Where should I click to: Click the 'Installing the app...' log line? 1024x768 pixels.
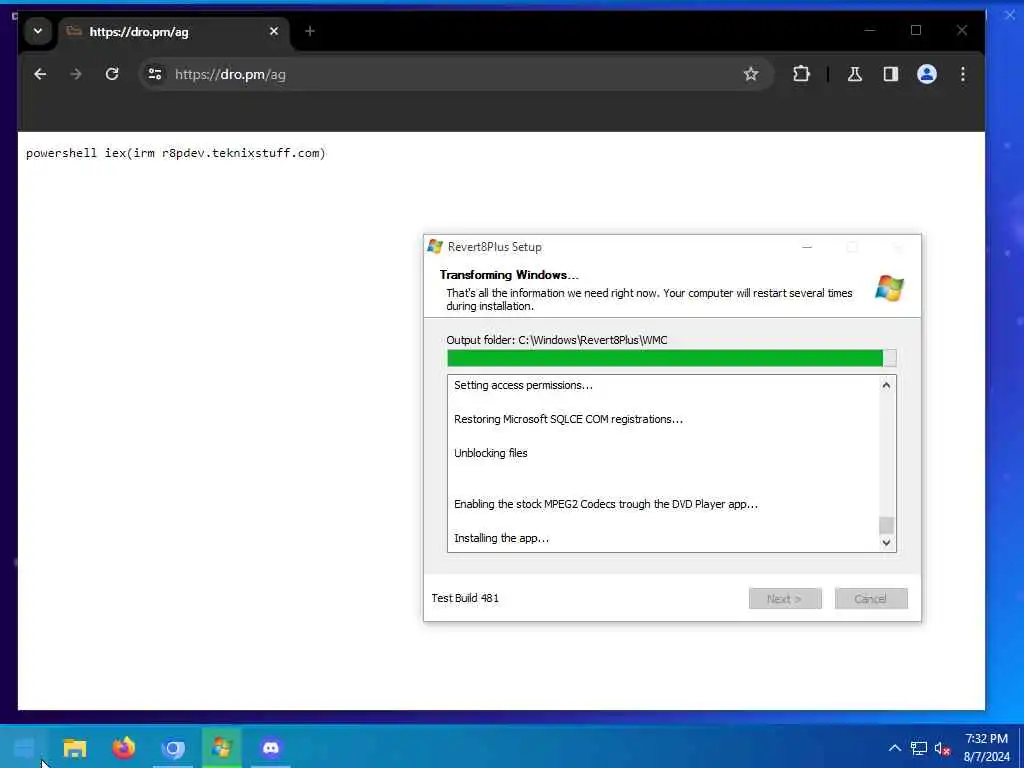502,538
